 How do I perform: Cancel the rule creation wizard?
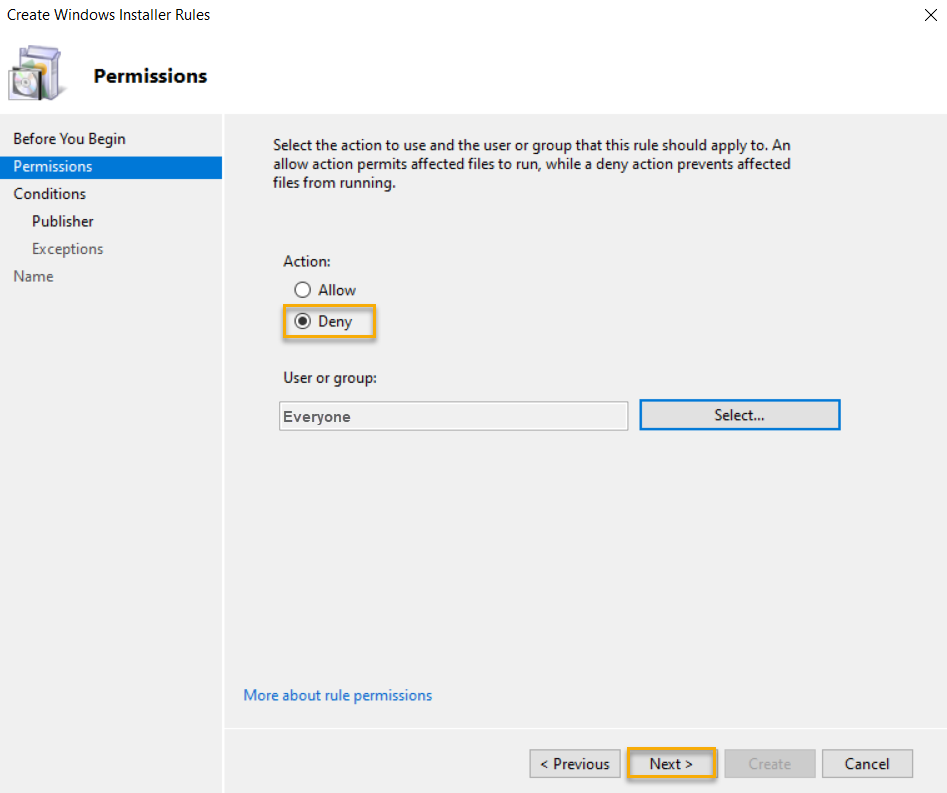867,763
